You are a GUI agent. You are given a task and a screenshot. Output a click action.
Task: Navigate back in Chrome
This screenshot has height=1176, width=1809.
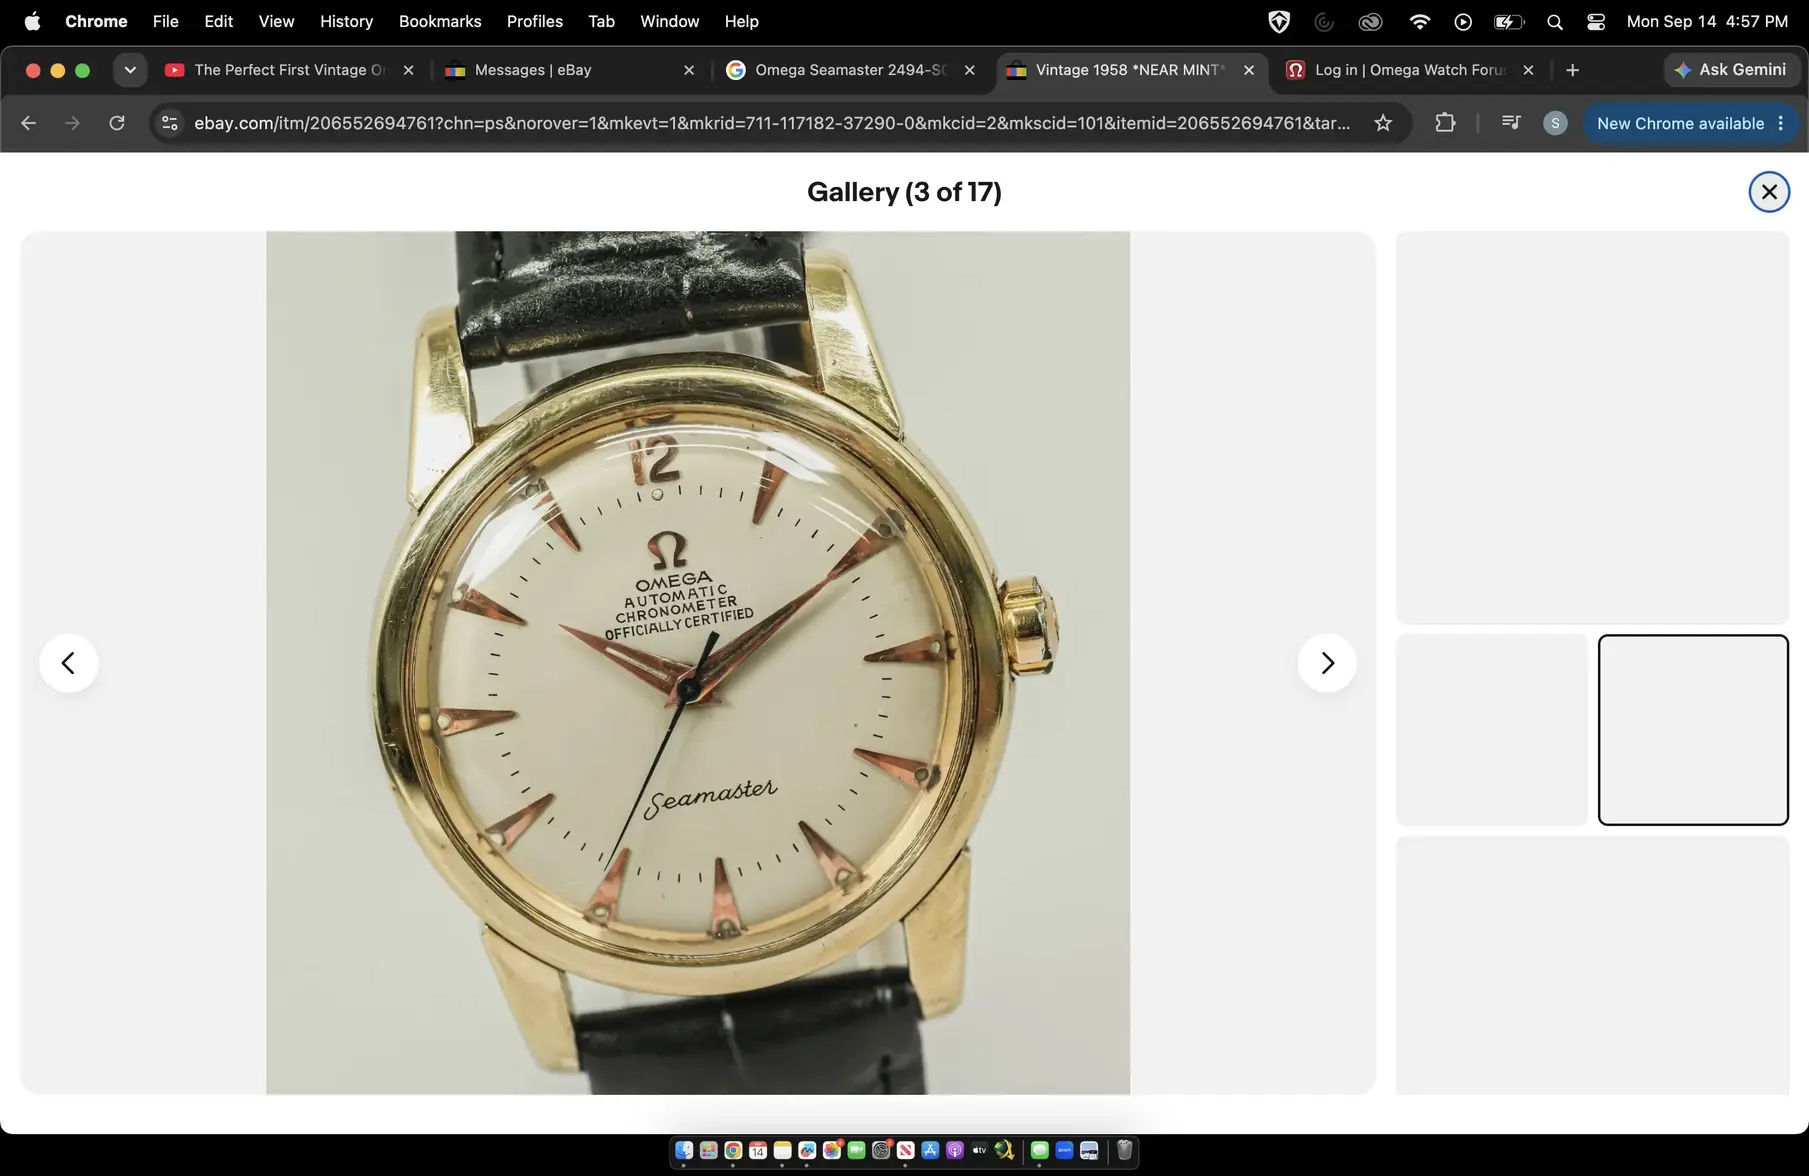coord(28,123)
